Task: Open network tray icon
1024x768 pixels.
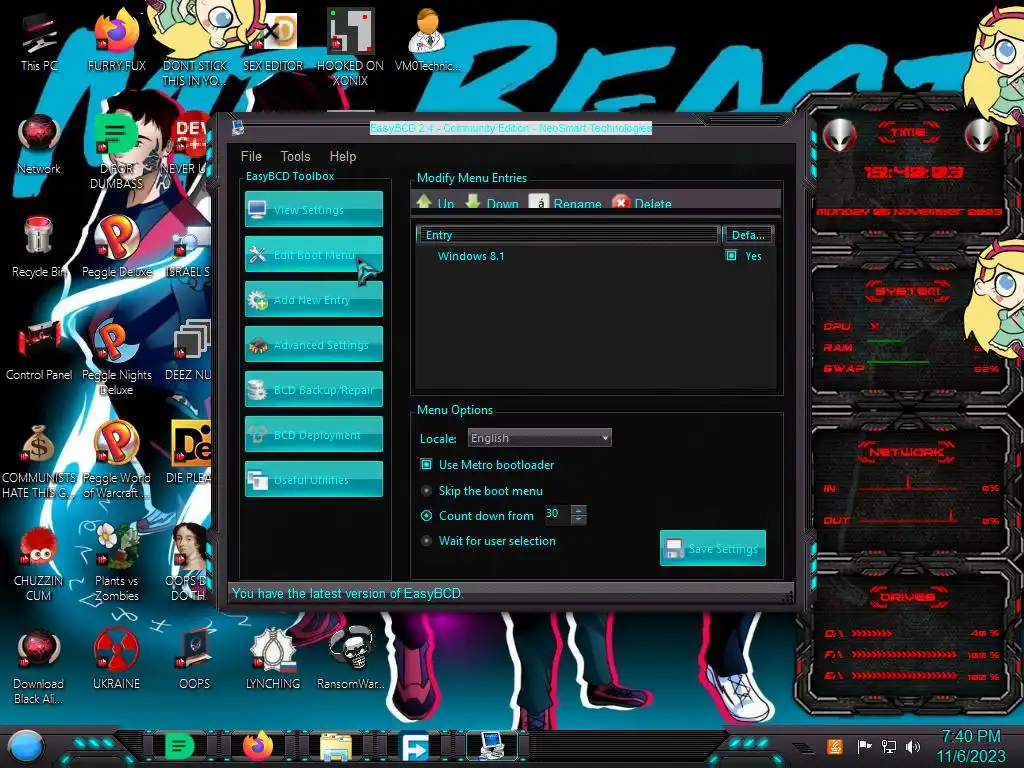Action: pos(889,746)
